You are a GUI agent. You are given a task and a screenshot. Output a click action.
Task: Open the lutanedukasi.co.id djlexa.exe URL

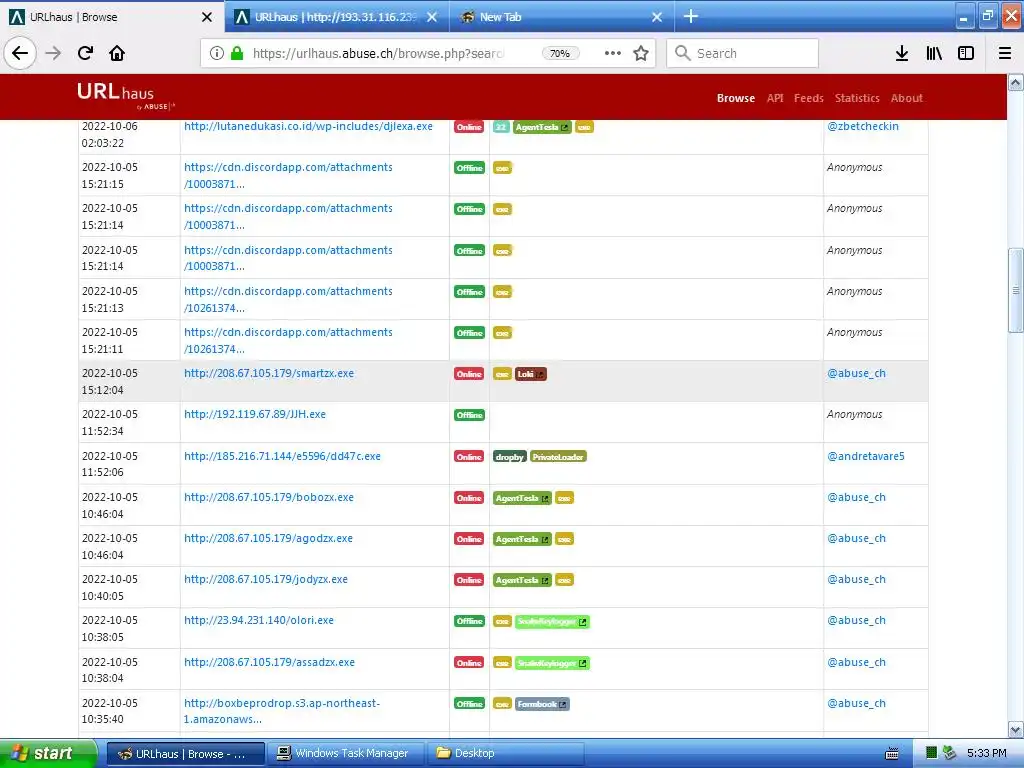[x=308, y=126]
